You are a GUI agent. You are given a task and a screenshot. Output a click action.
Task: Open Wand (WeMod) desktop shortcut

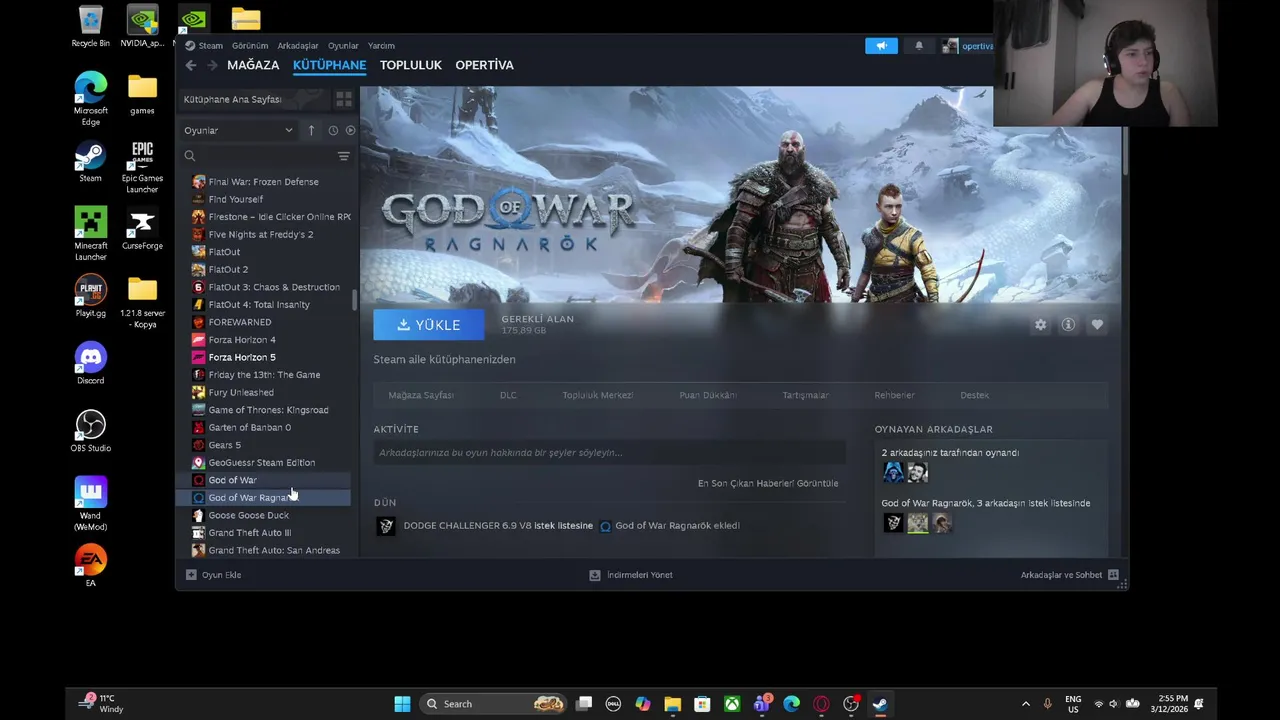click(x=90, y=504)
